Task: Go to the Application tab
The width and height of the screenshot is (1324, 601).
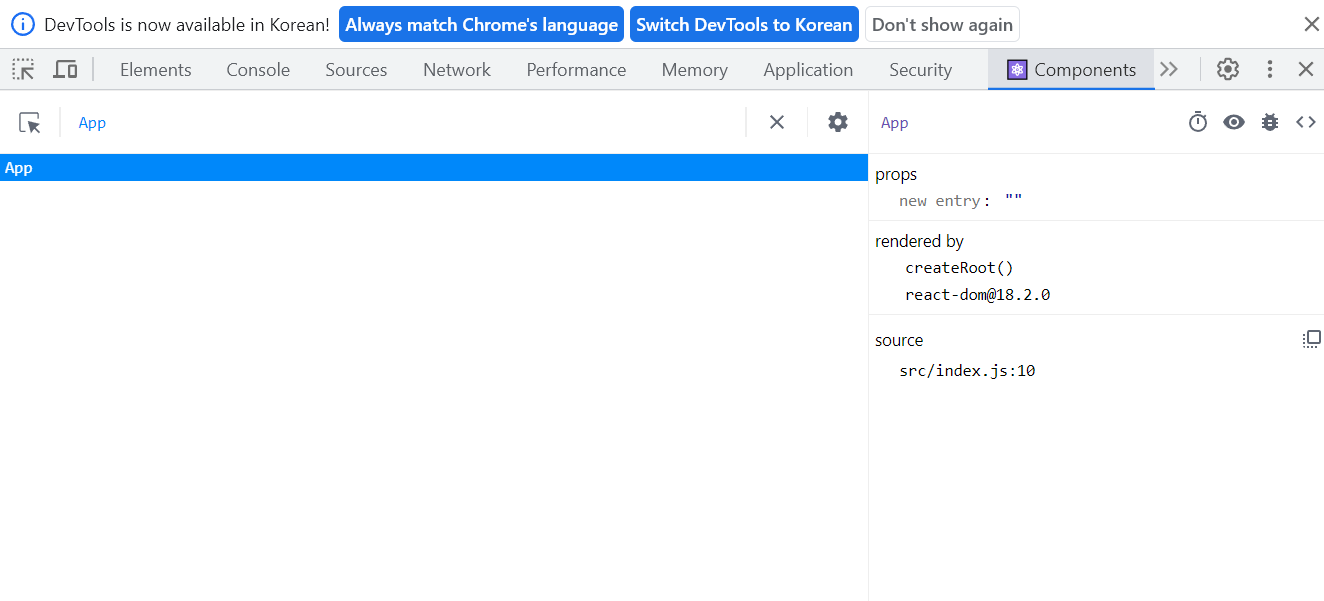Action: [808, 69]
